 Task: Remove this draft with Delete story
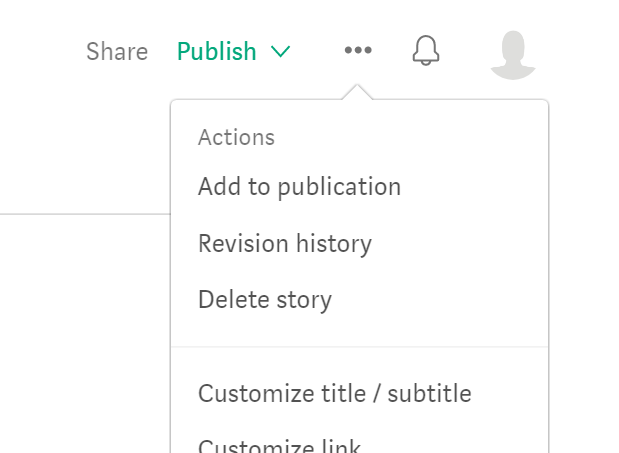[265, 299]
